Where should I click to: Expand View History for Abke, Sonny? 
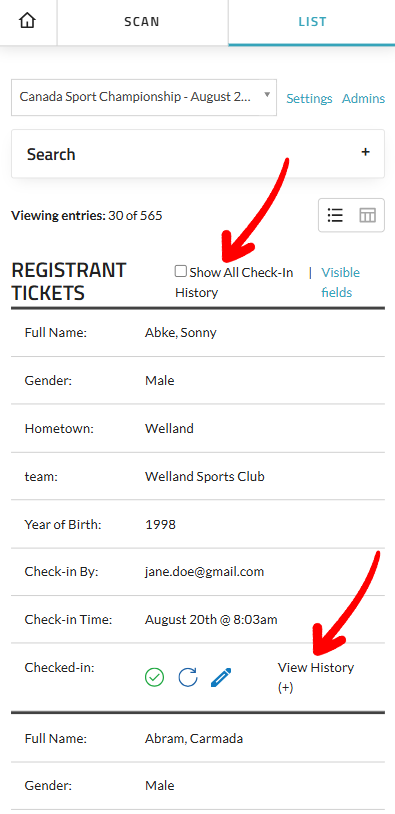(316, 677)
